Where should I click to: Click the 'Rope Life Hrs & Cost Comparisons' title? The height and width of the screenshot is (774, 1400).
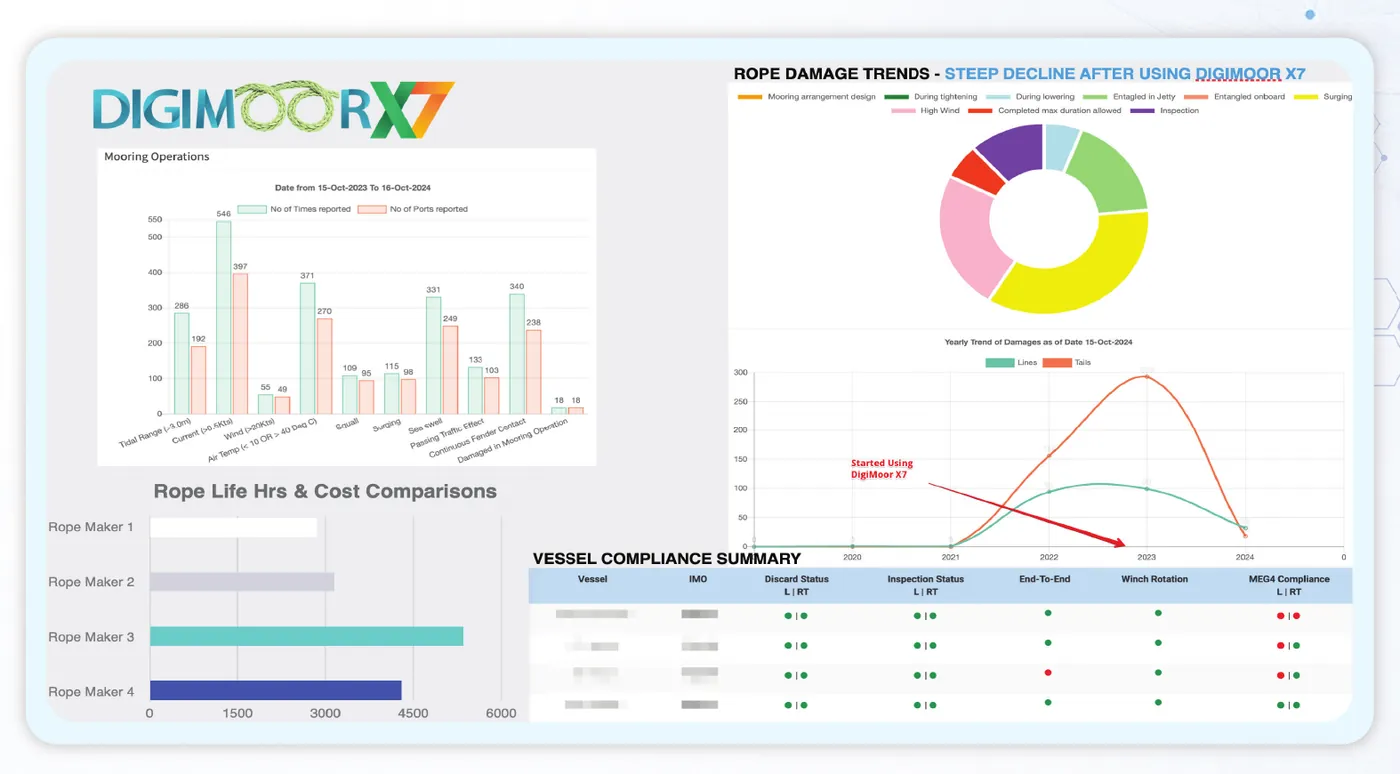tap(325, 491)
